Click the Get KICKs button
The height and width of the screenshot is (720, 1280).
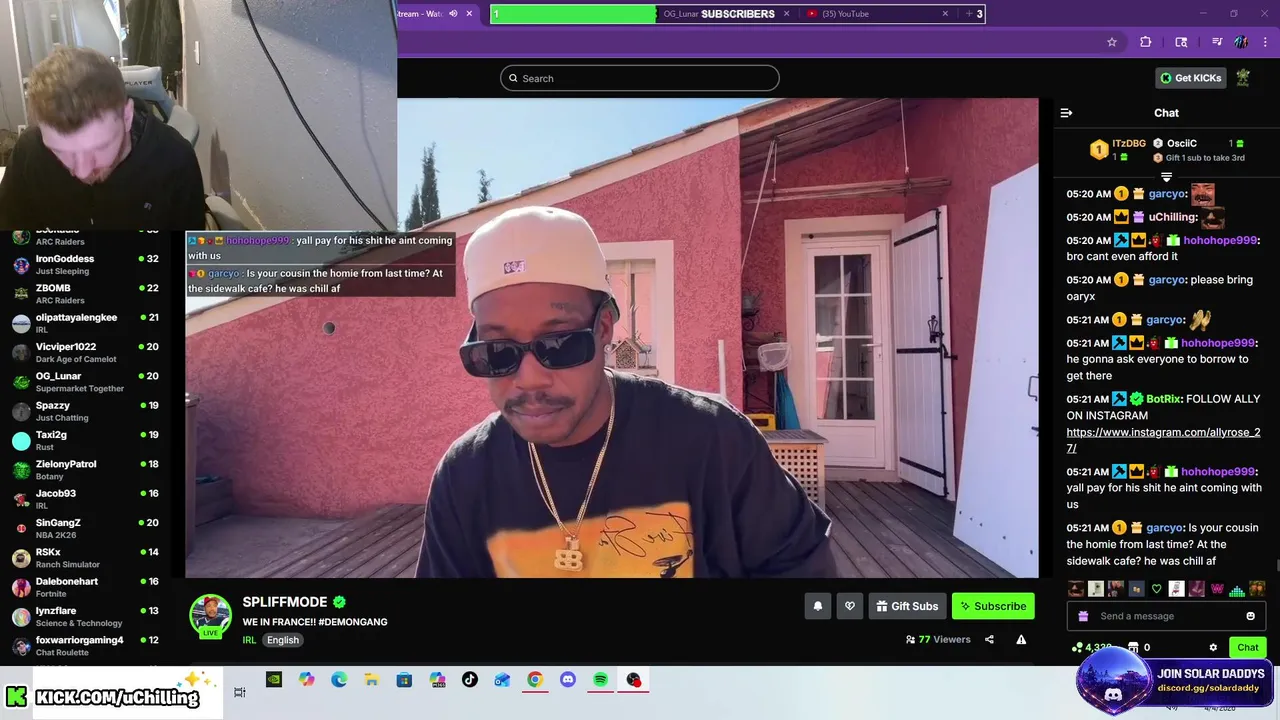(x=1190, y=78)
